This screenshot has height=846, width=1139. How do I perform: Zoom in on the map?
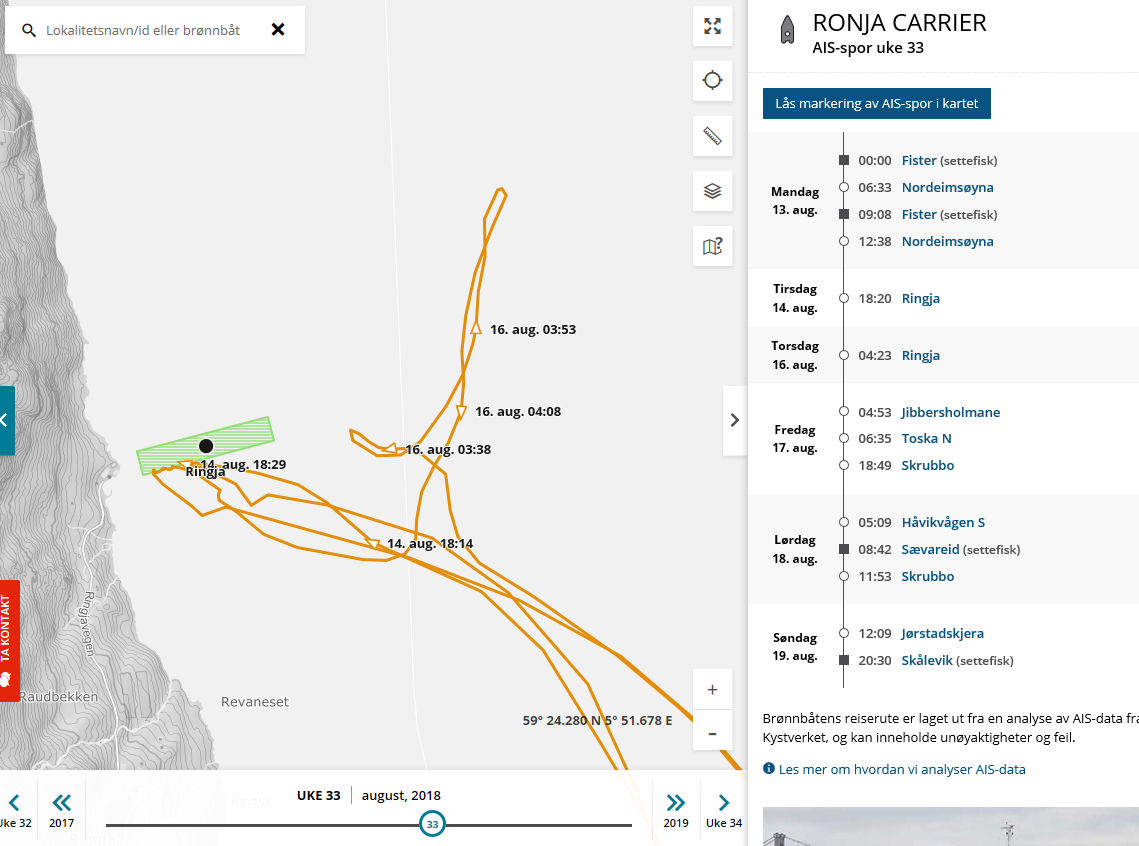(712, 690)
